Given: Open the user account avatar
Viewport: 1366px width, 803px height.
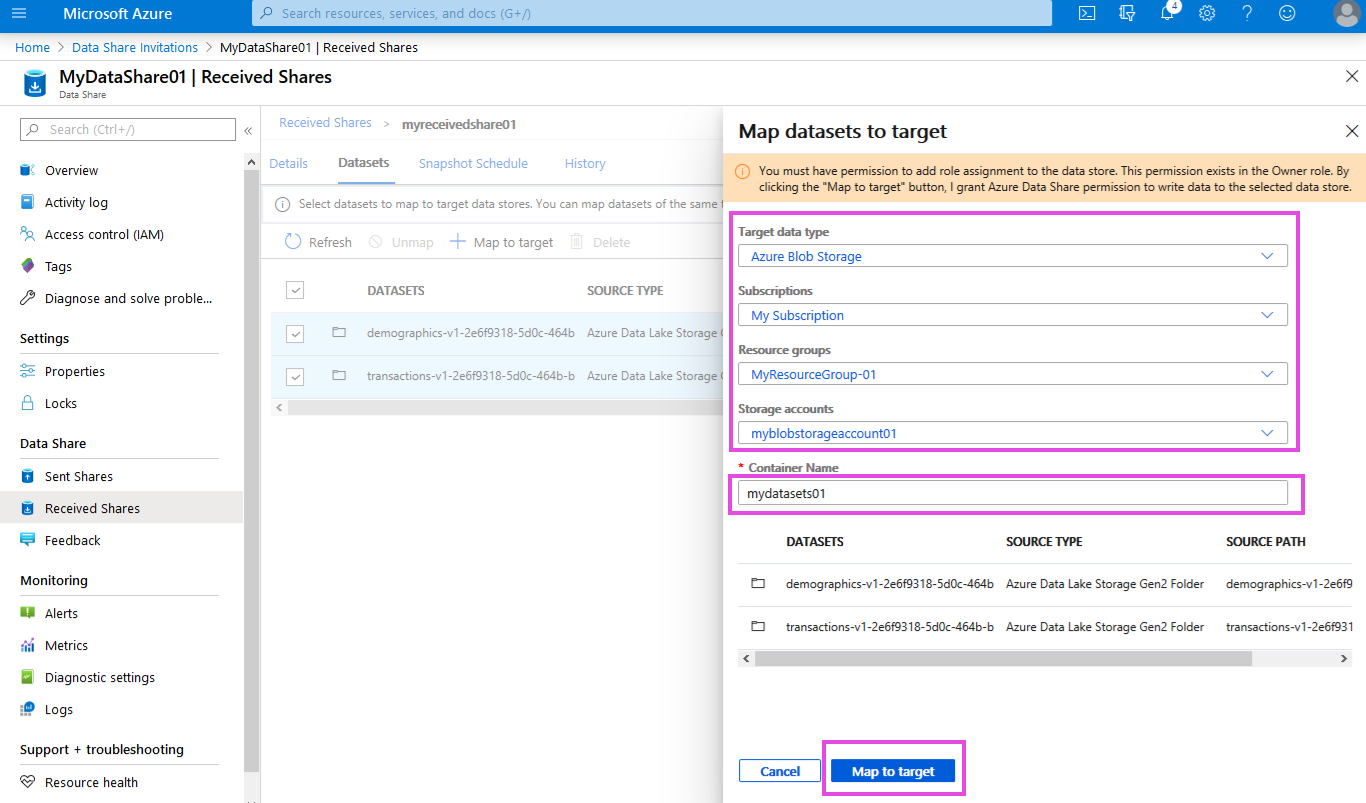Looking at the screenshot, I should [1346, 13].
